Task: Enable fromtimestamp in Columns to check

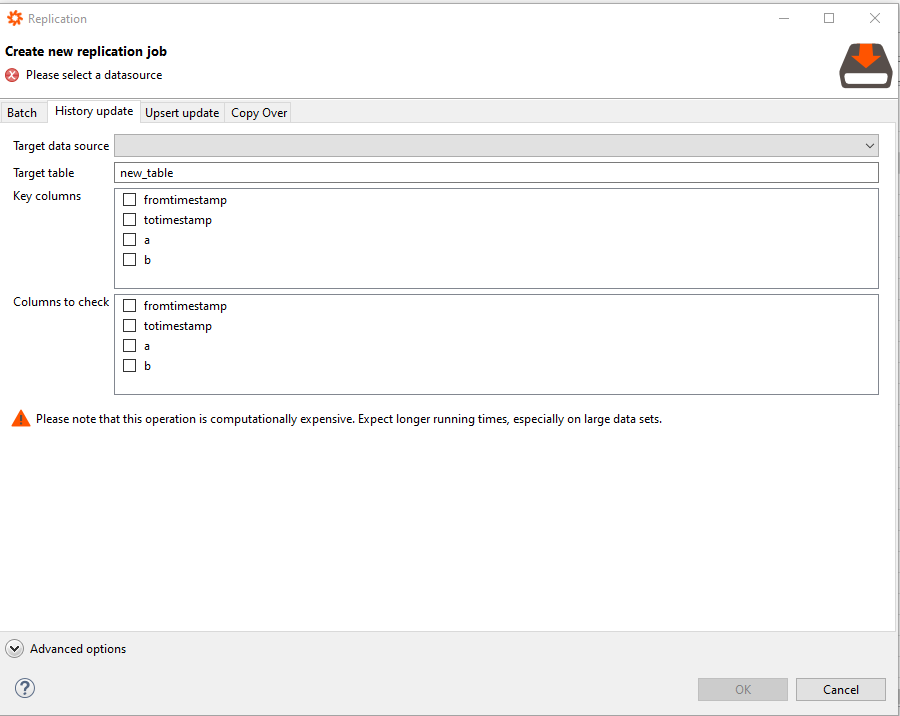Action: point(129,306)
